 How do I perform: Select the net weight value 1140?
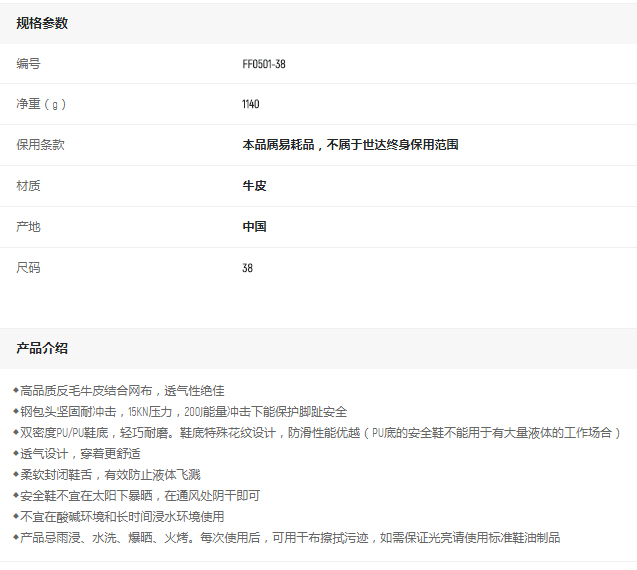coord(252,104)
